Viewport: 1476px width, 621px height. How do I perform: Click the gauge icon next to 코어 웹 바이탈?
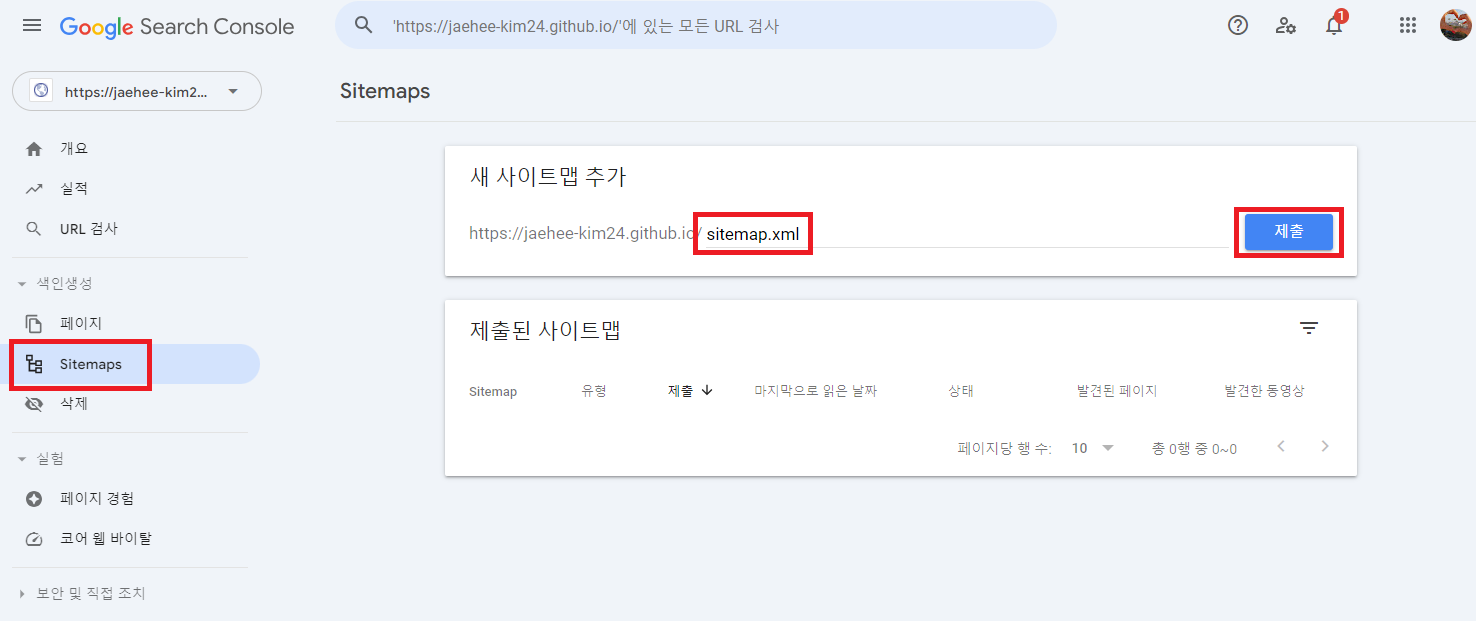[x=34, y=539]
